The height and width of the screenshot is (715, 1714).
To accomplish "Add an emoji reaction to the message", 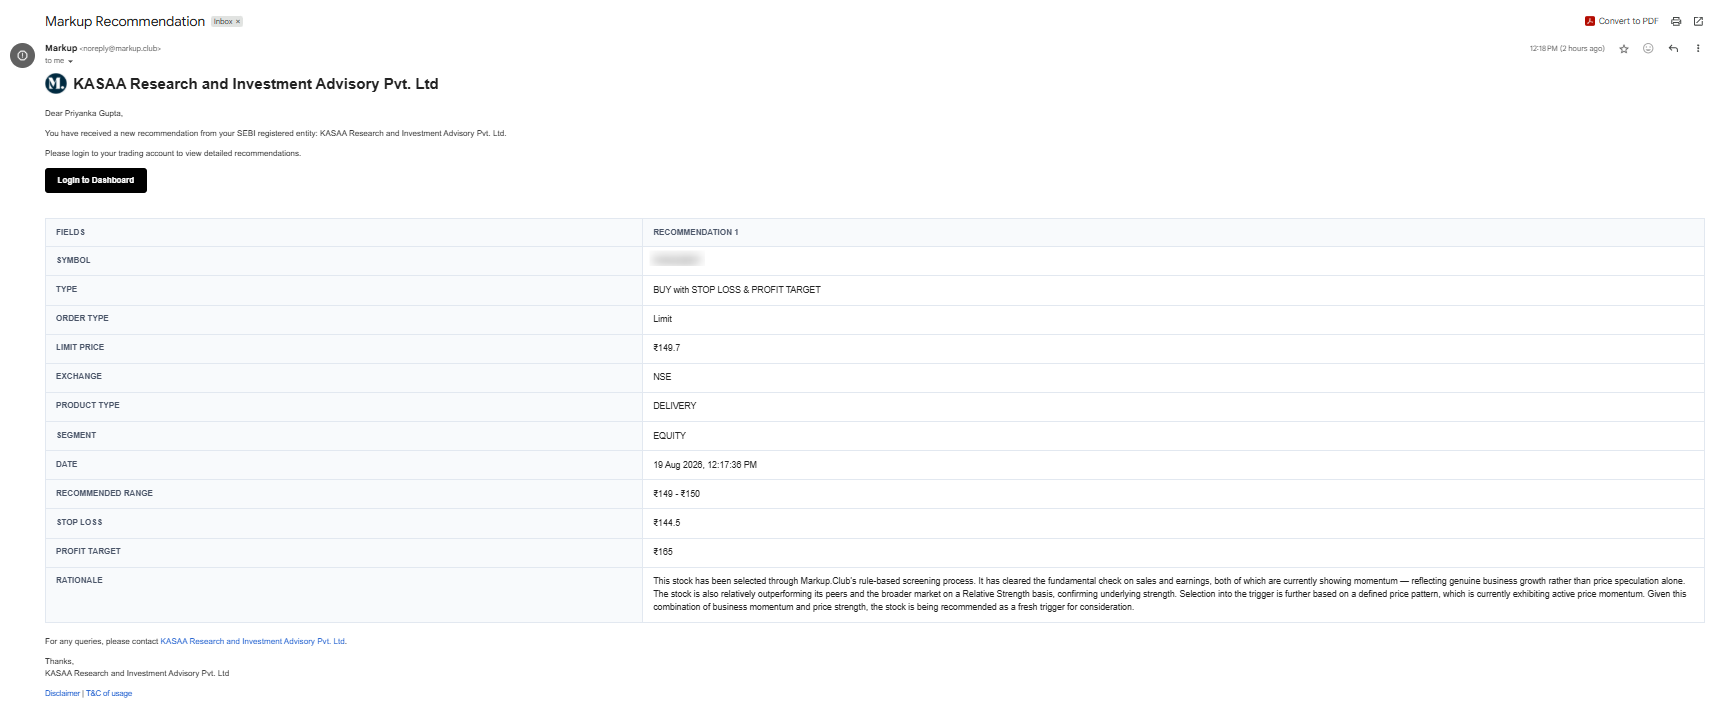I will pos(1648,48).
